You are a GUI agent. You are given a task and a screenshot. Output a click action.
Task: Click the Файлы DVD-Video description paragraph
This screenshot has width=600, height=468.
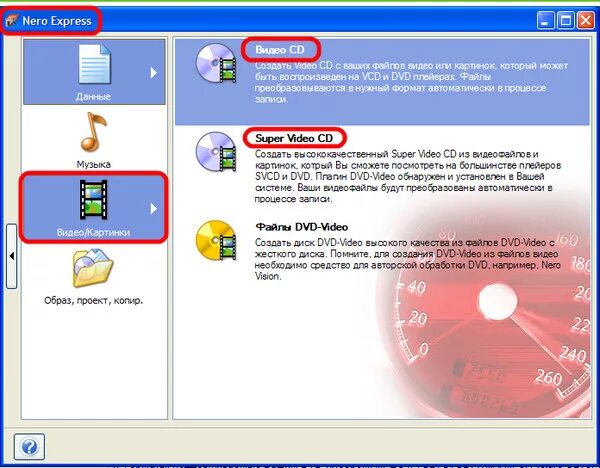click(x=408, y=259)
